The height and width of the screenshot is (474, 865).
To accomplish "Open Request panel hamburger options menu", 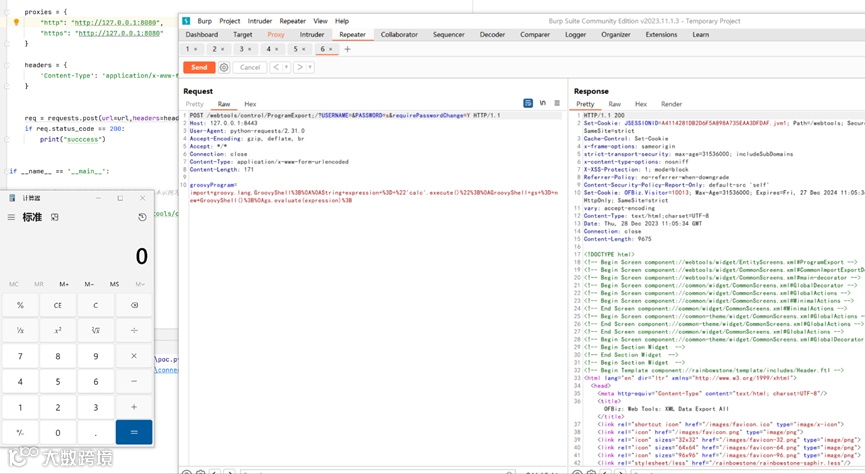I will pyautogui.click(x=557, y=103).
